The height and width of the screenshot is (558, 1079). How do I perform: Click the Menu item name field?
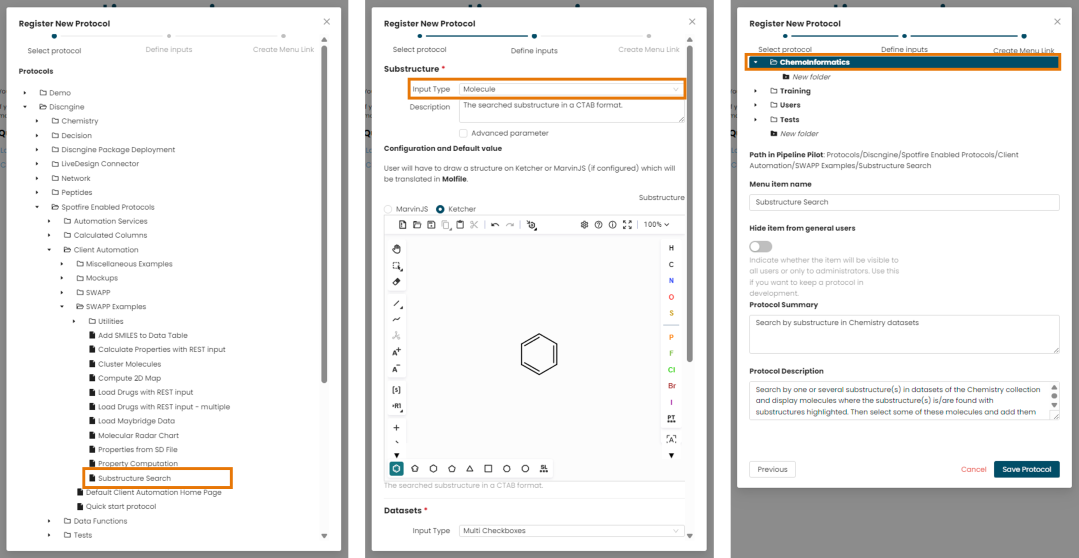coord(904,202)
